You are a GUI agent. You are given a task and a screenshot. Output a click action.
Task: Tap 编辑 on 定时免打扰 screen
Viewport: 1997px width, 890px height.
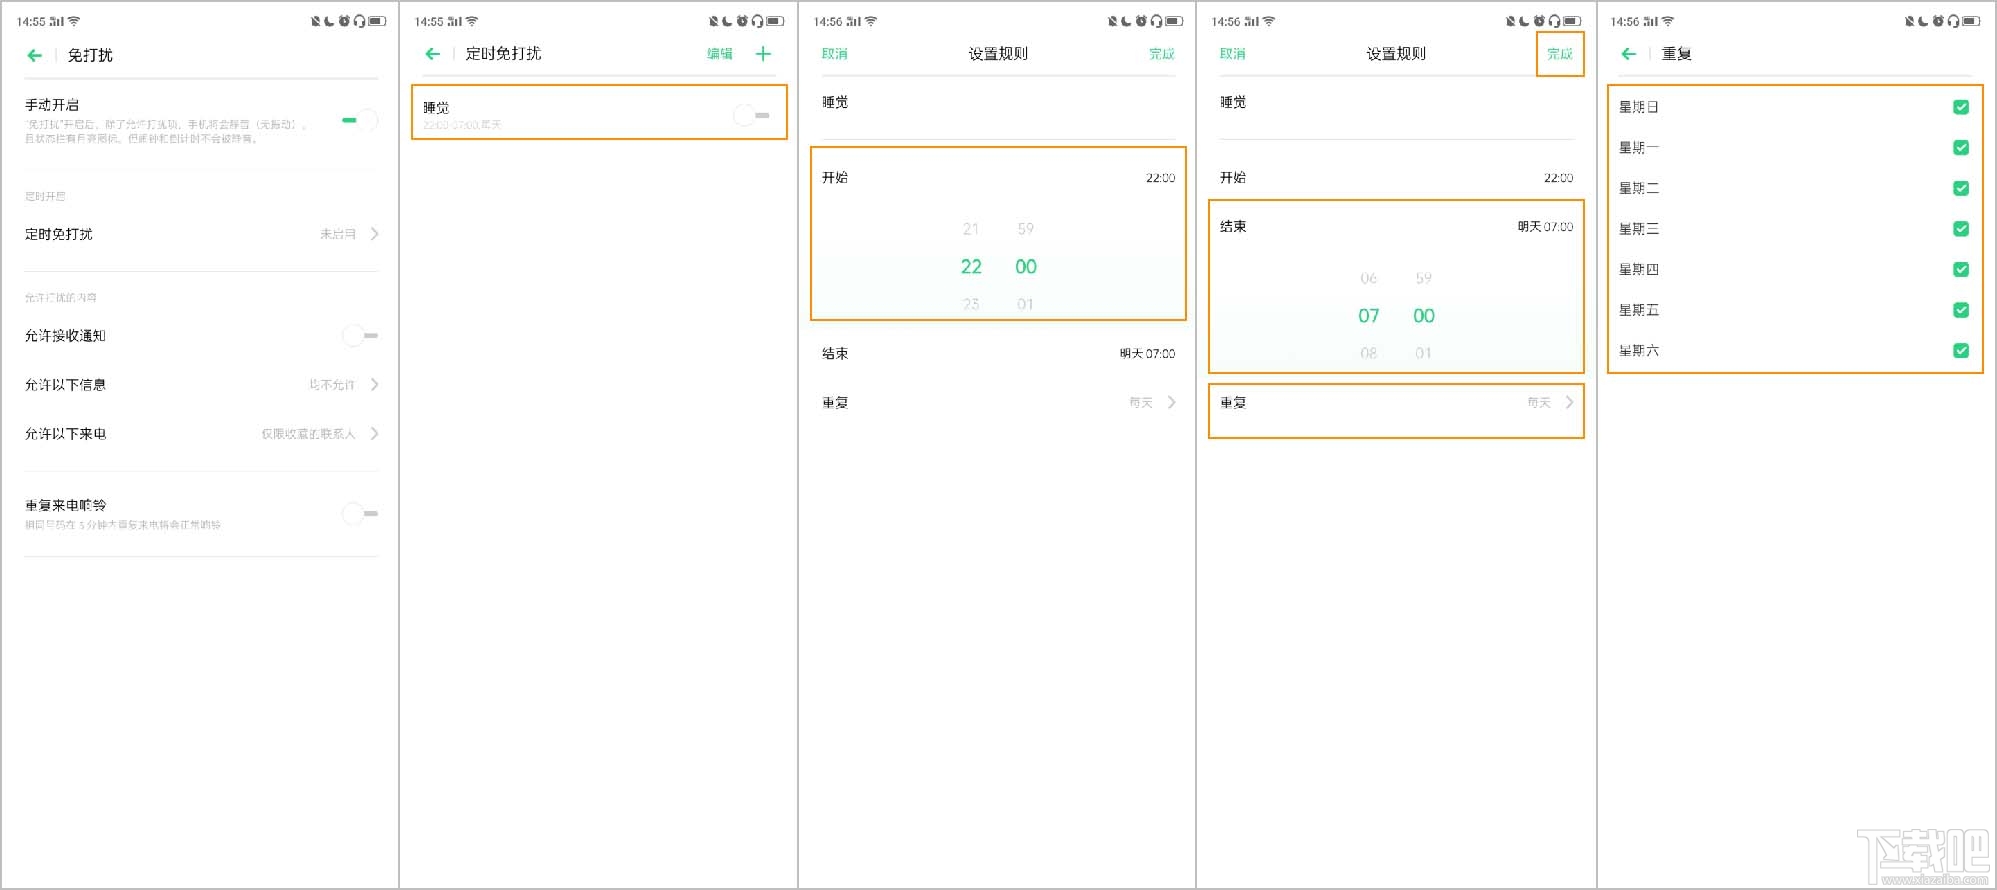tap(720, 54)
